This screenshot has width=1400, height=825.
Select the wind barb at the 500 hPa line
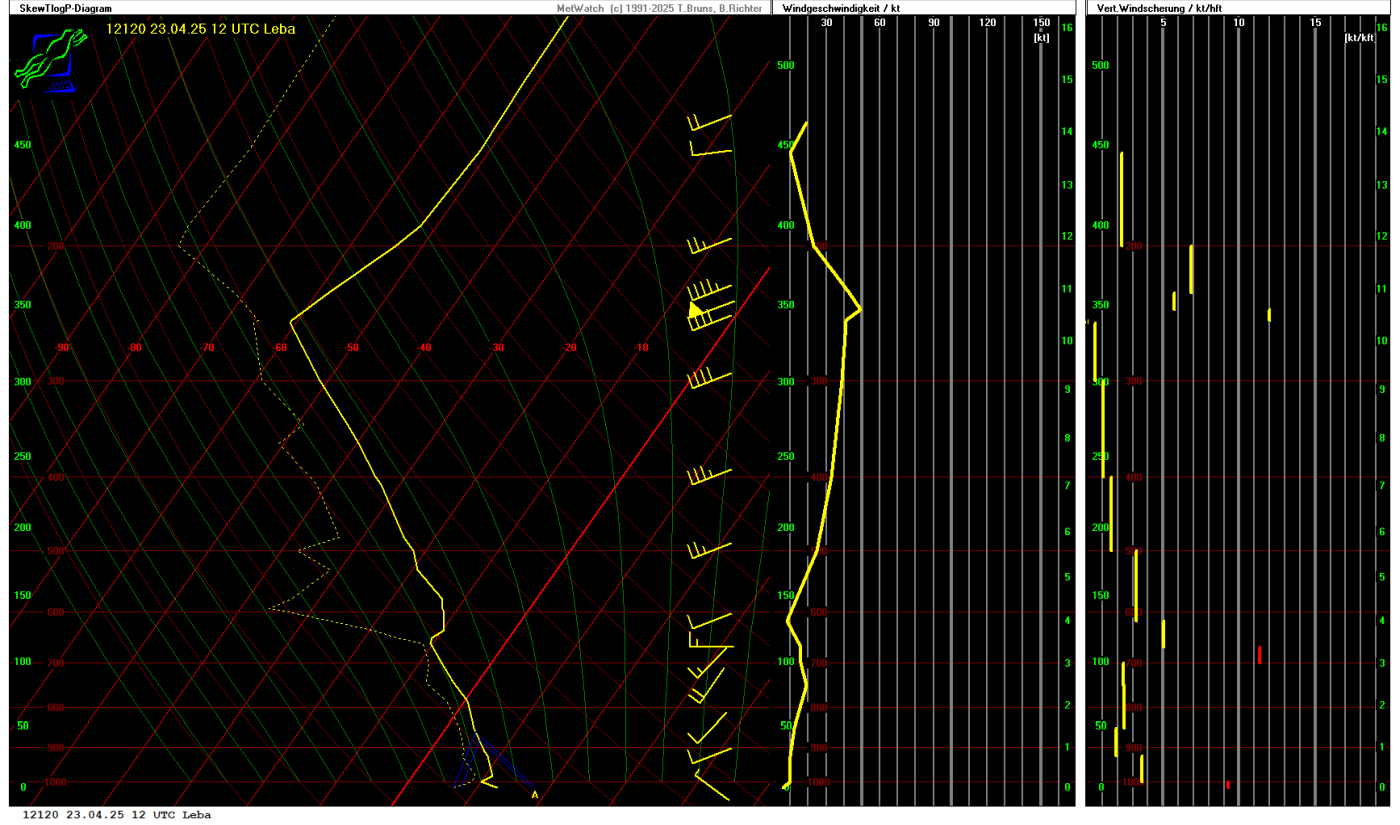710,550
